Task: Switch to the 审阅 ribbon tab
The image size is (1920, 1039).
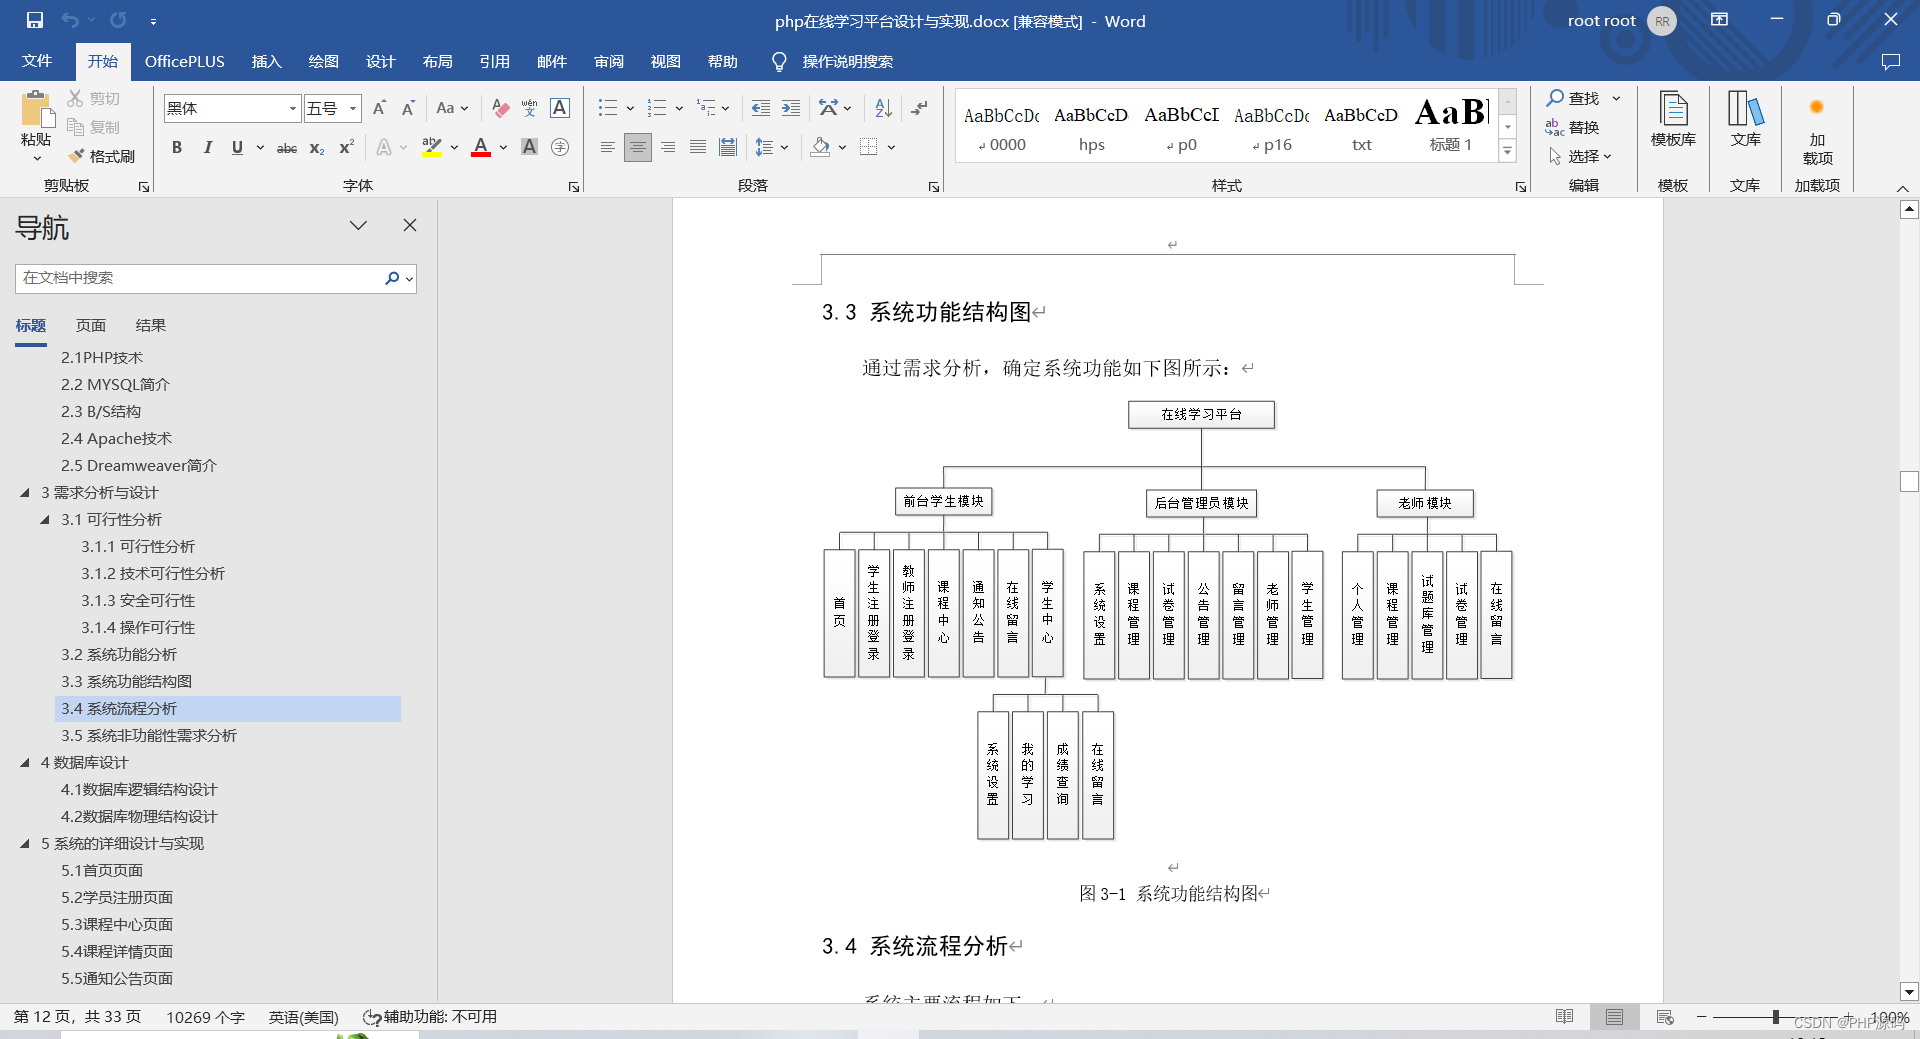Action: pos(608,61)
